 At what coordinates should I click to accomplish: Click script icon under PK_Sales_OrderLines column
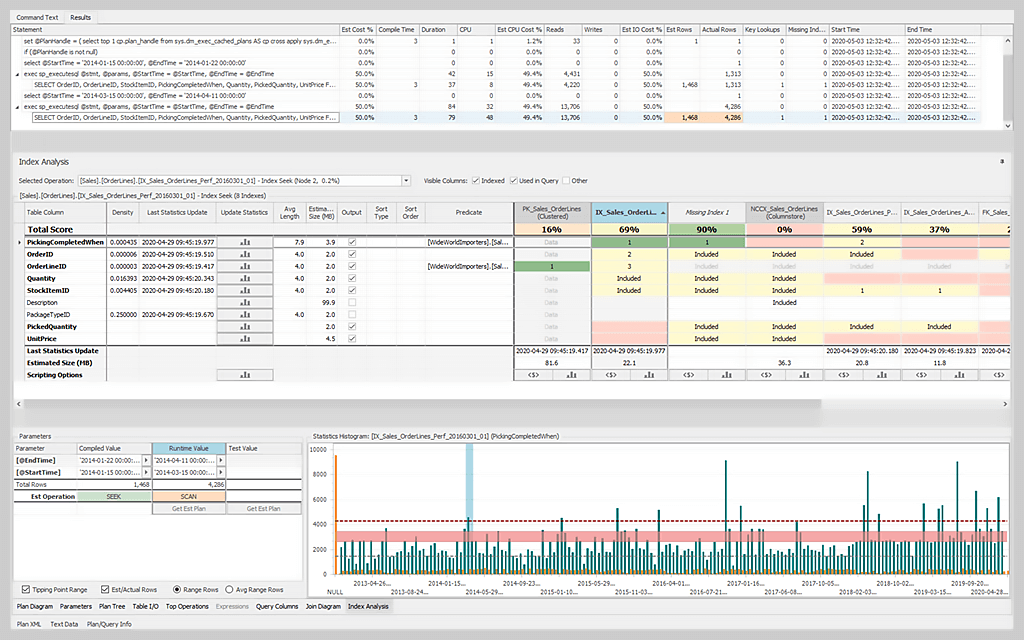(532, 375)
